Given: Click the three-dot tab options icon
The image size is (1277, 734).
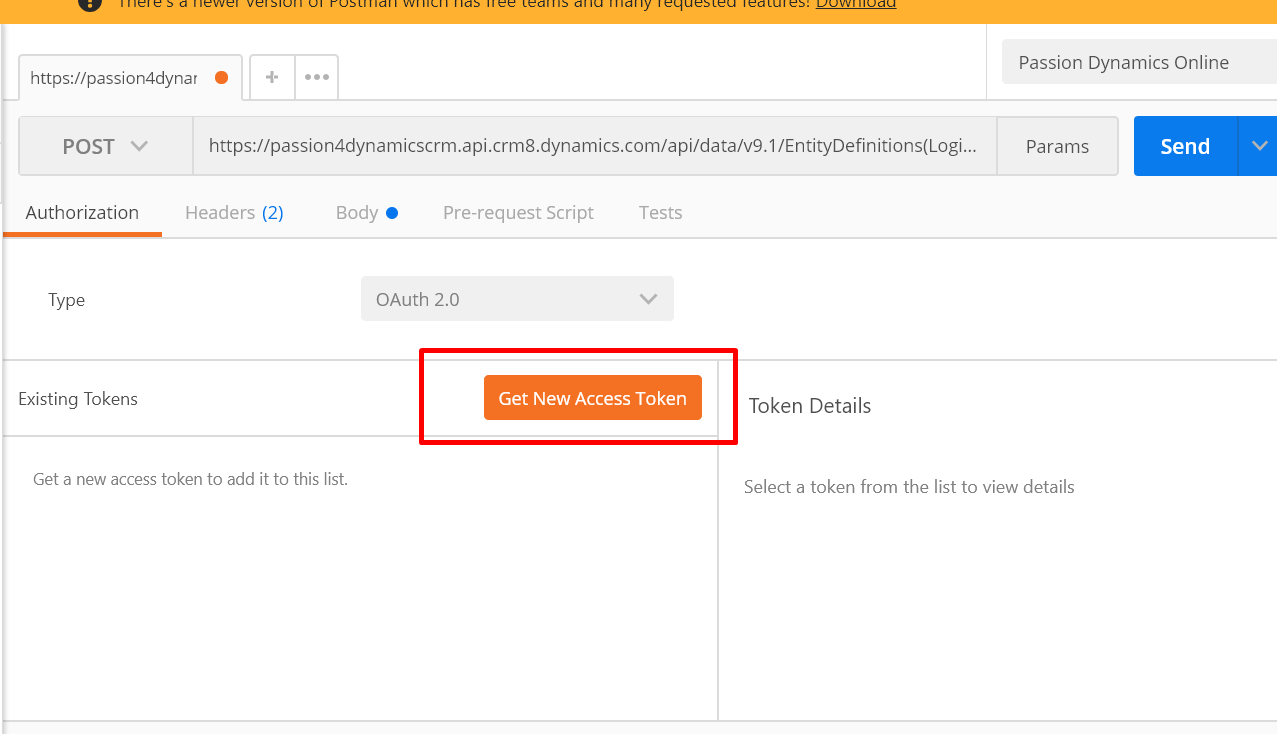Looking at the screenshot, I should pos(317,77).
